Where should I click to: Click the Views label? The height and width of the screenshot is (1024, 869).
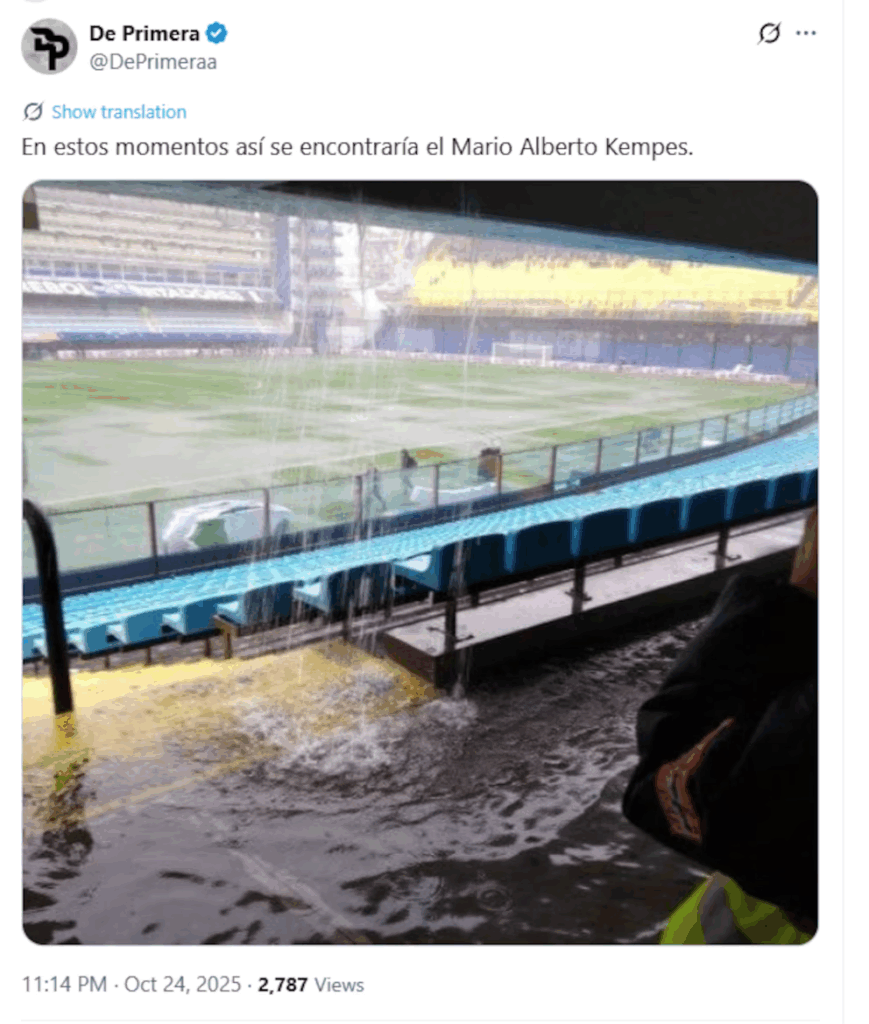(339, 985)
